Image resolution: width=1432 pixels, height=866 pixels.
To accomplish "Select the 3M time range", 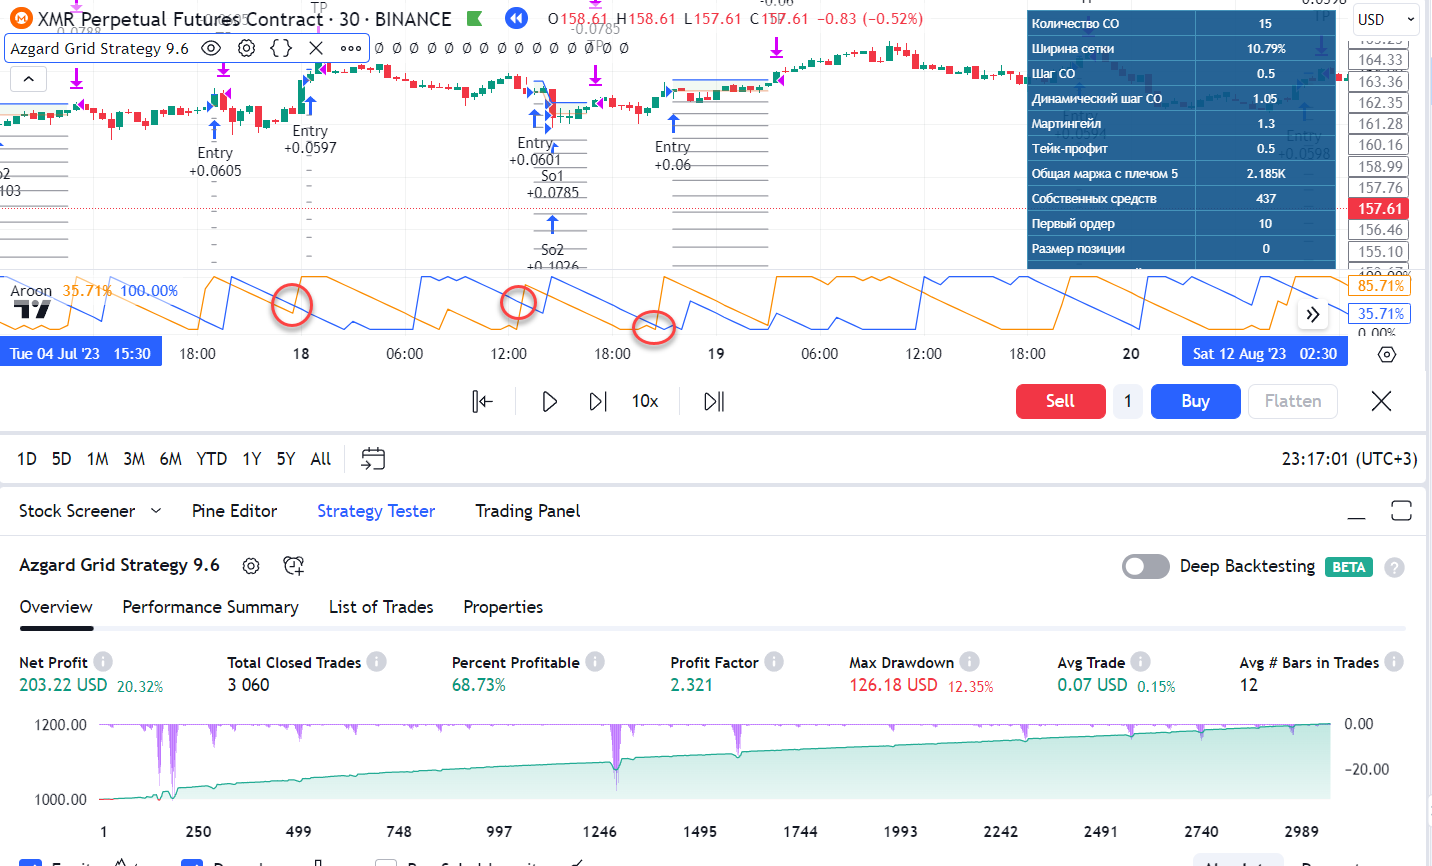I will point(134,459).
